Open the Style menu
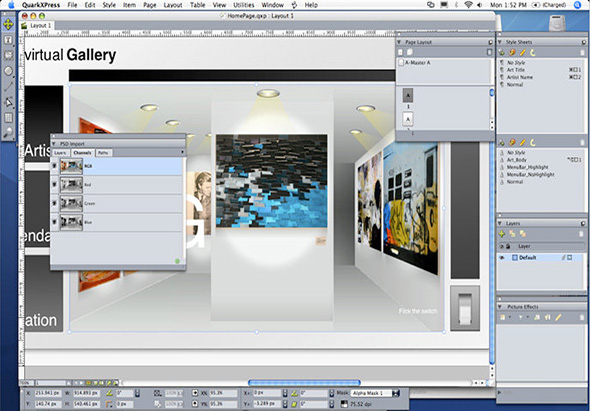590x411 pixels. coord(109,5)
